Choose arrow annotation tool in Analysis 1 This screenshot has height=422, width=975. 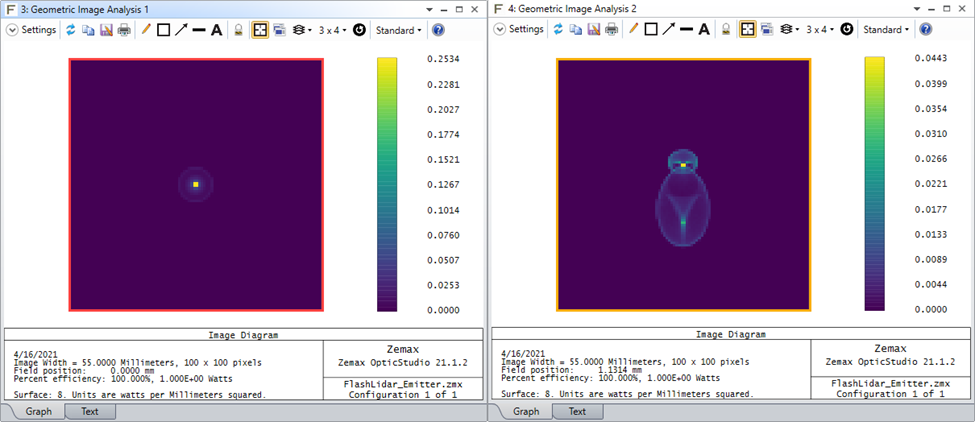[x=181, y=30]
